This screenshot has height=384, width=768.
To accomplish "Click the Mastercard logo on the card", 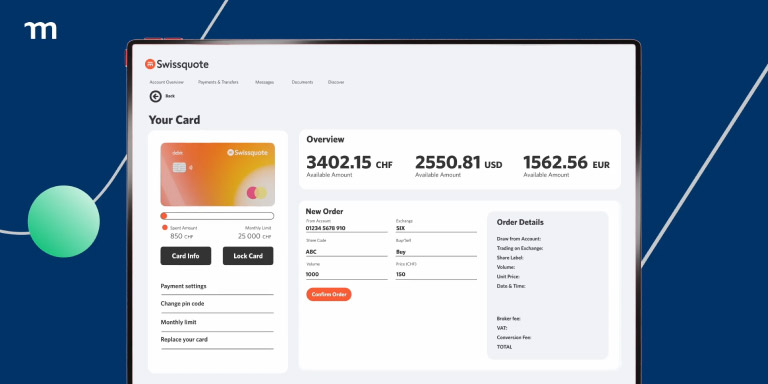I will pos(257,192).
